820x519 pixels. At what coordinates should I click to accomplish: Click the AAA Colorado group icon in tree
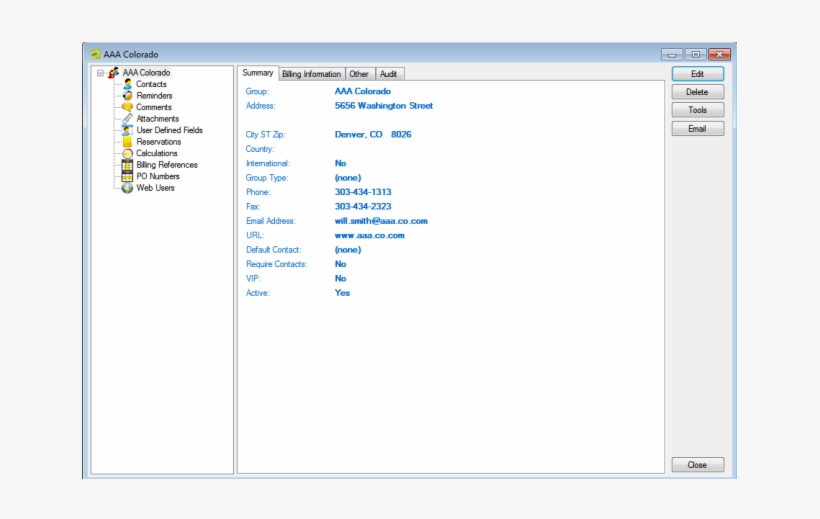point(113,73)
